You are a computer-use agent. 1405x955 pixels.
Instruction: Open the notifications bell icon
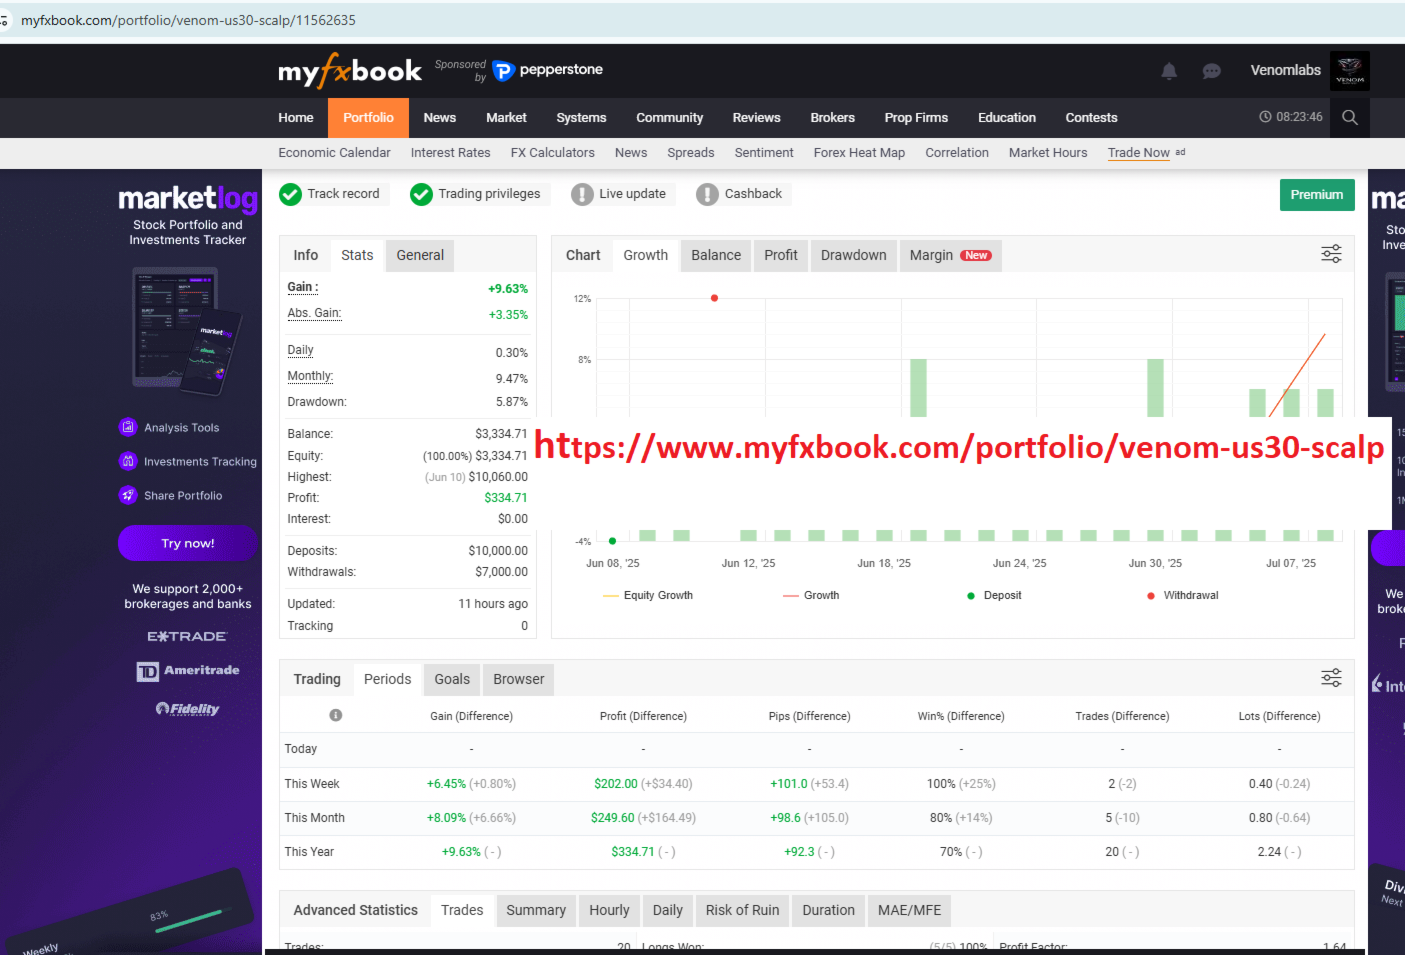[1169, 71]
